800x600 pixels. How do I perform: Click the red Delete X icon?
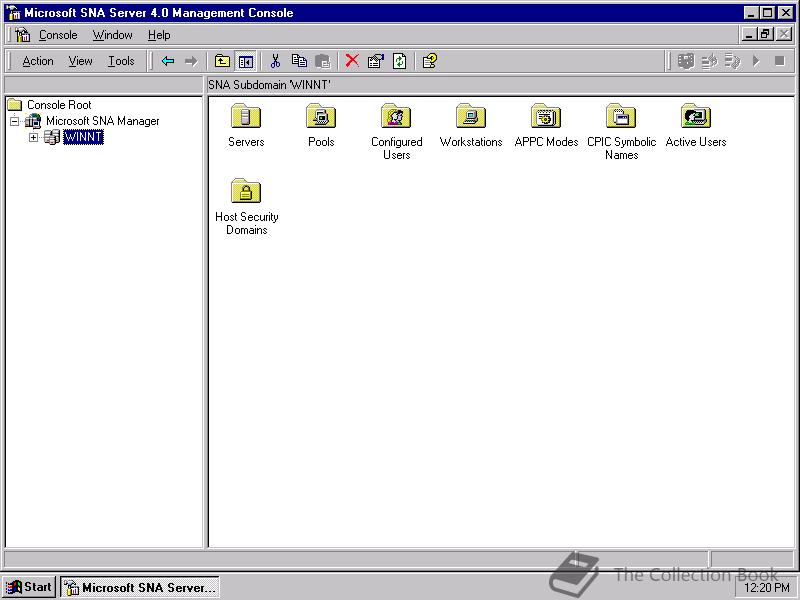point(352,61)
